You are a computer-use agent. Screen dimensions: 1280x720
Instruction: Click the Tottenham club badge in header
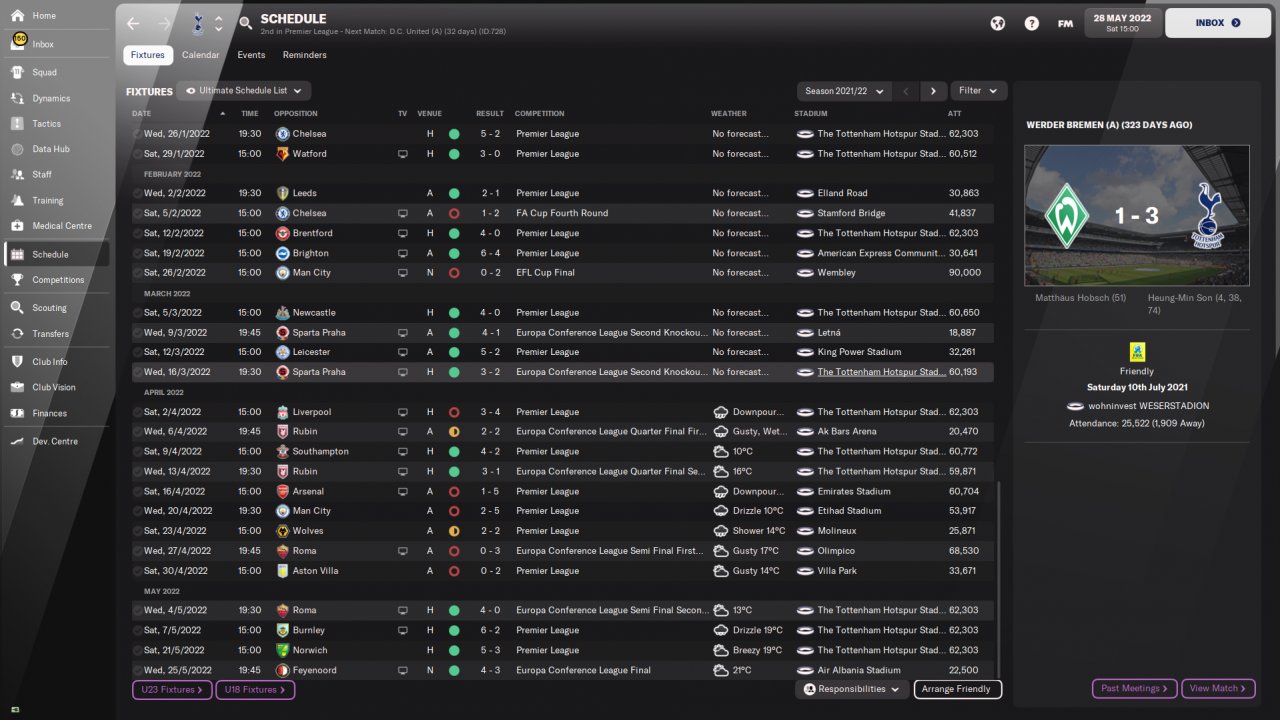[x=197, y=22]
